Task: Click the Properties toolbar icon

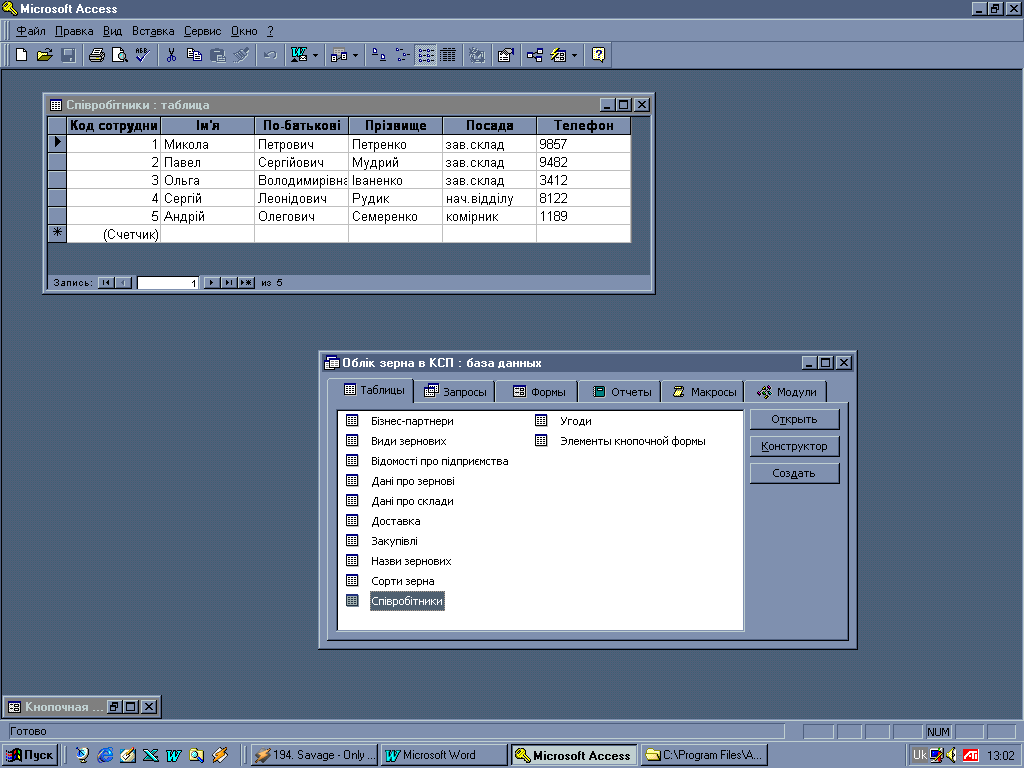Action: (x=505, y=55)
